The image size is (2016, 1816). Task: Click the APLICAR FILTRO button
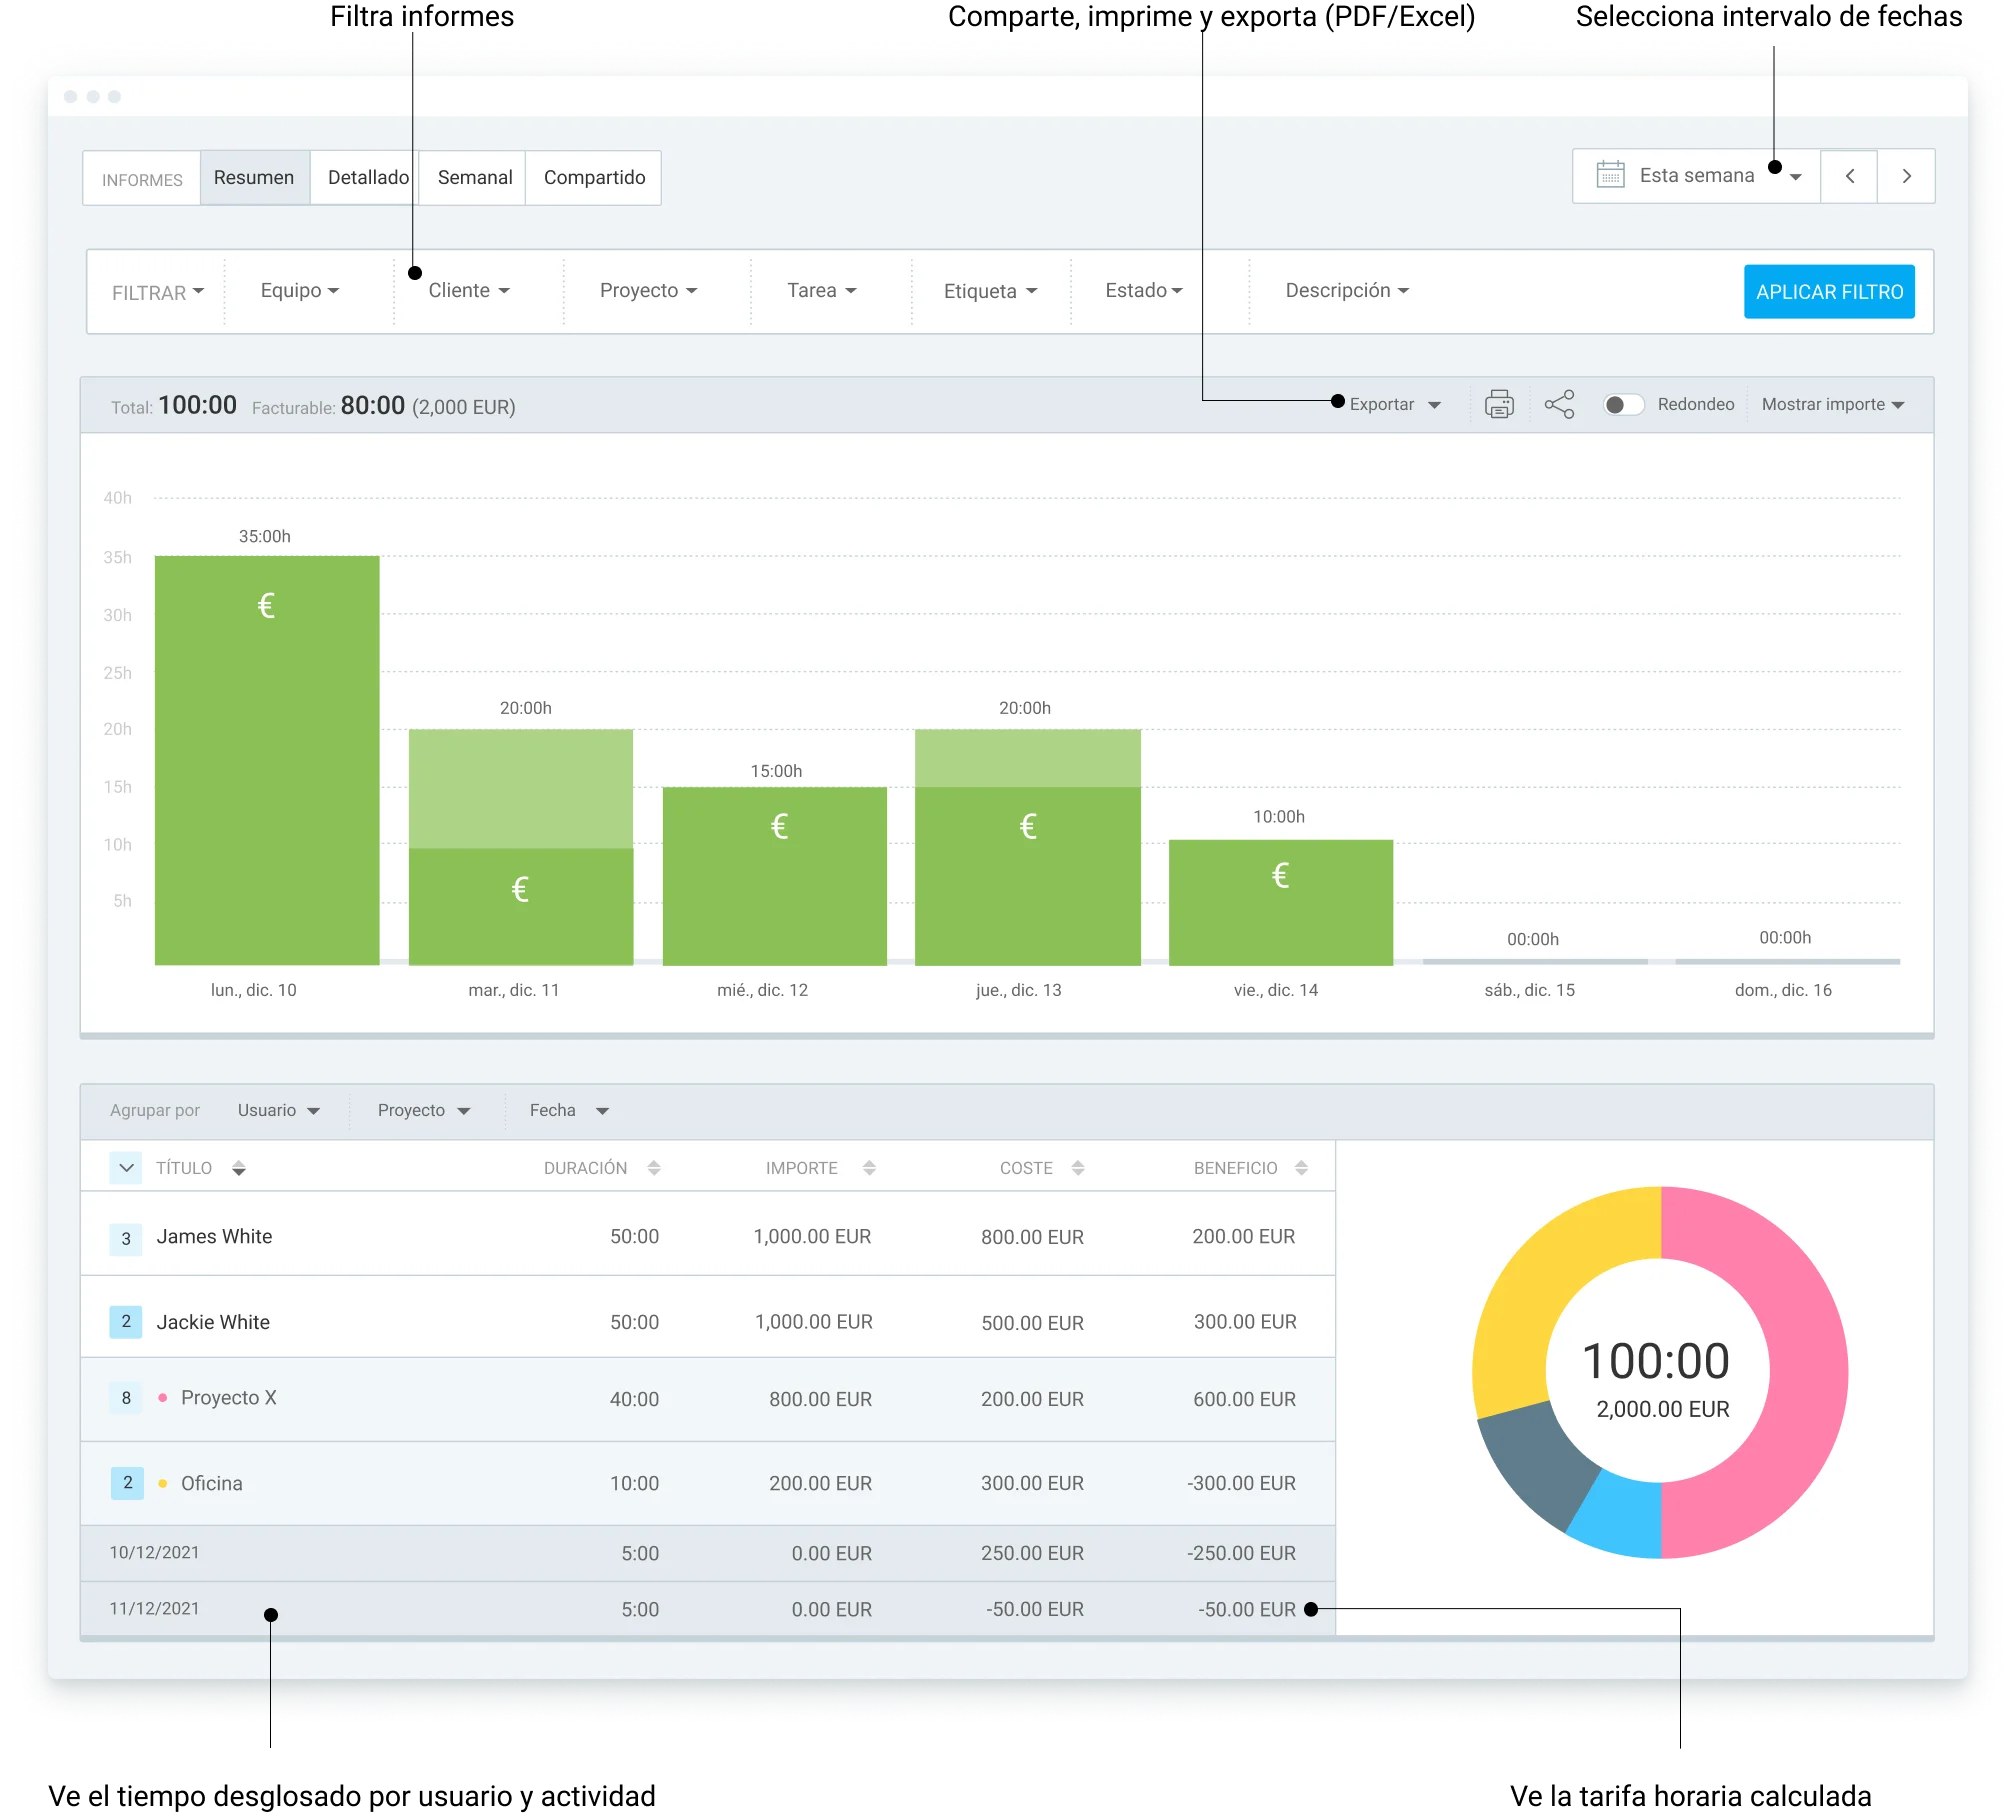(x=1828, y=292)
